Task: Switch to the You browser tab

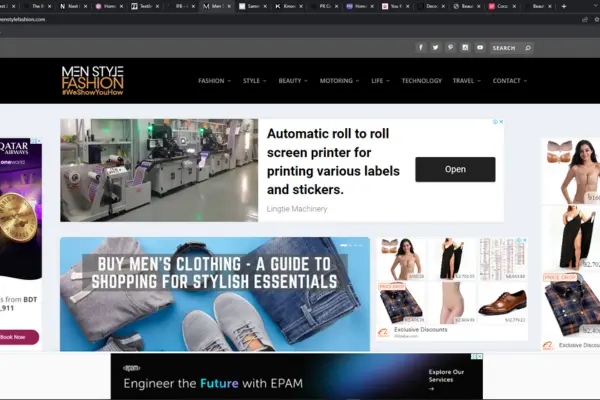Action: [395, 7]
